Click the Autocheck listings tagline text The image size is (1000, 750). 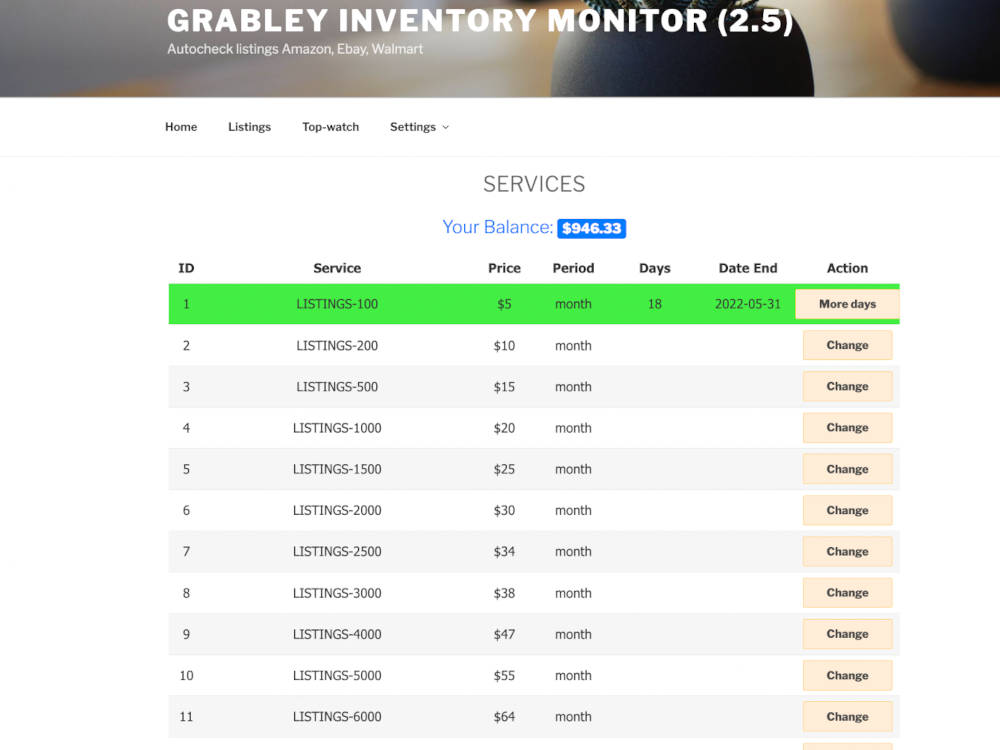tap(295, 49)
